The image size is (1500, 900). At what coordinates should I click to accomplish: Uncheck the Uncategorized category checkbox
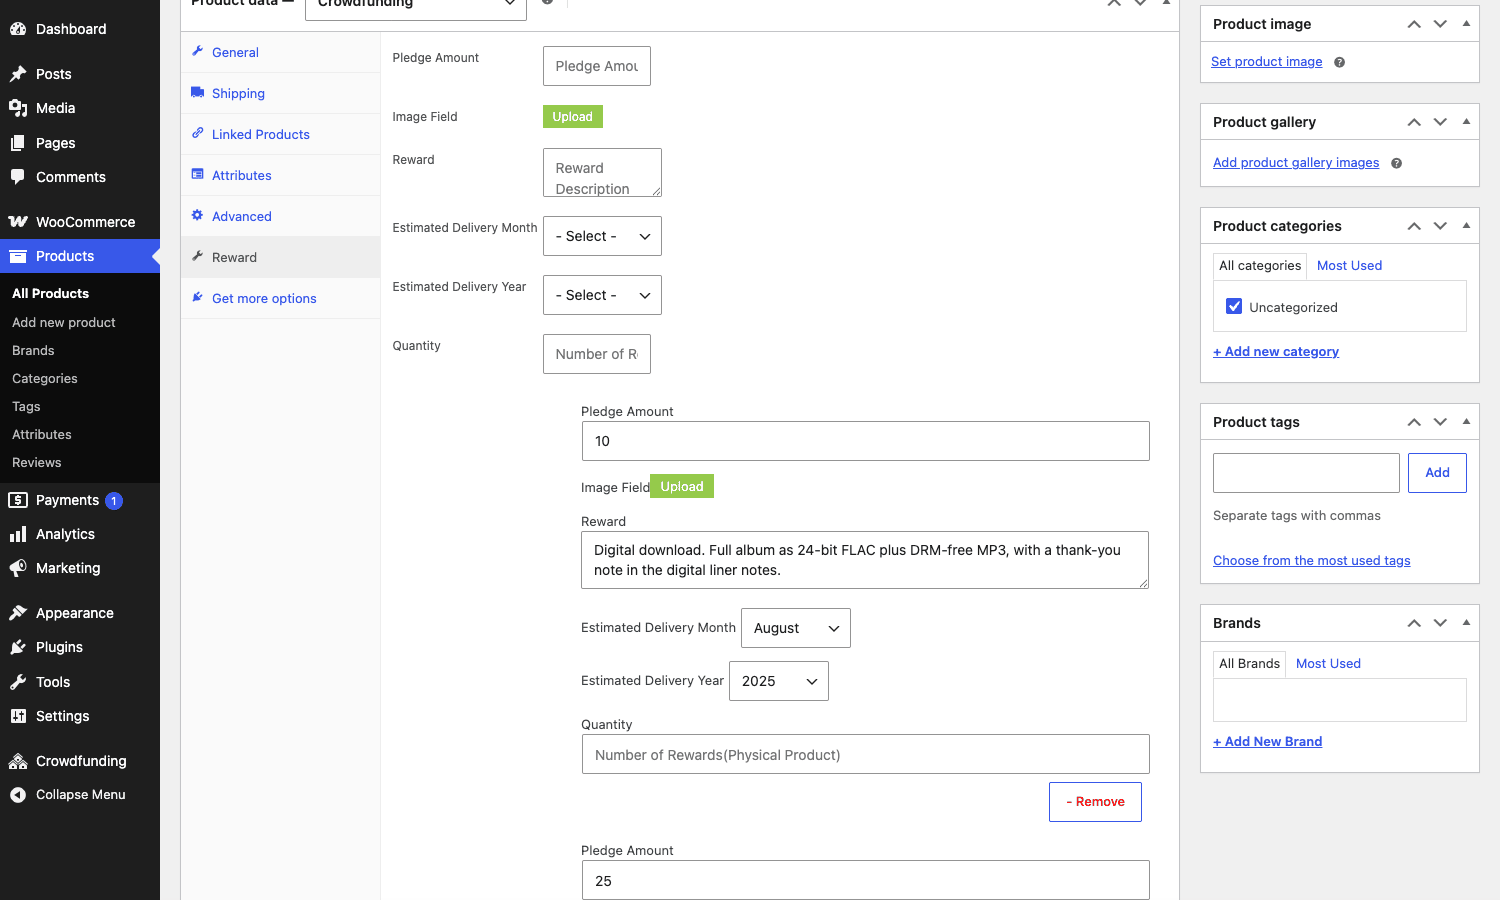point(1234,306)
